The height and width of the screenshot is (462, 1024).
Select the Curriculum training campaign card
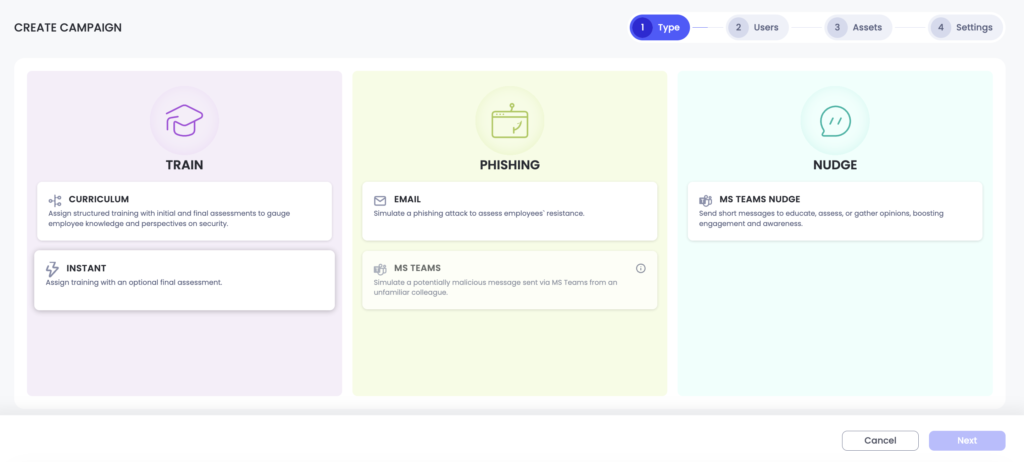tap(184, 211)
